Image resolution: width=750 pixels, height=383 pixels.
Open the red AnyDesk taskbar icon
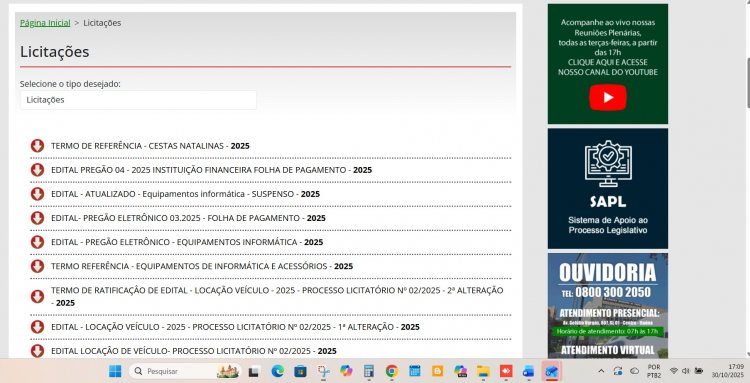coord(506,371)
